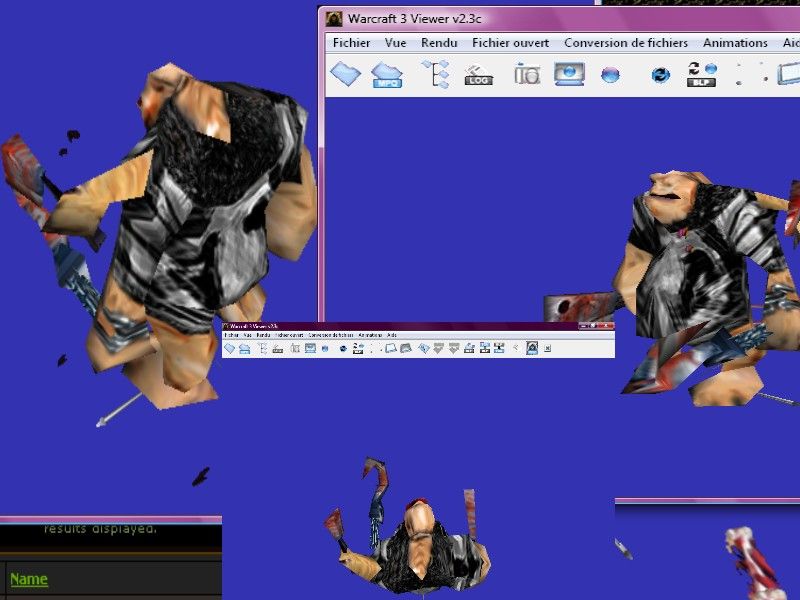The width and height of the screenshot is (800, 600).
Task: Close the small Viewer window
Action: tap(606, 326)
